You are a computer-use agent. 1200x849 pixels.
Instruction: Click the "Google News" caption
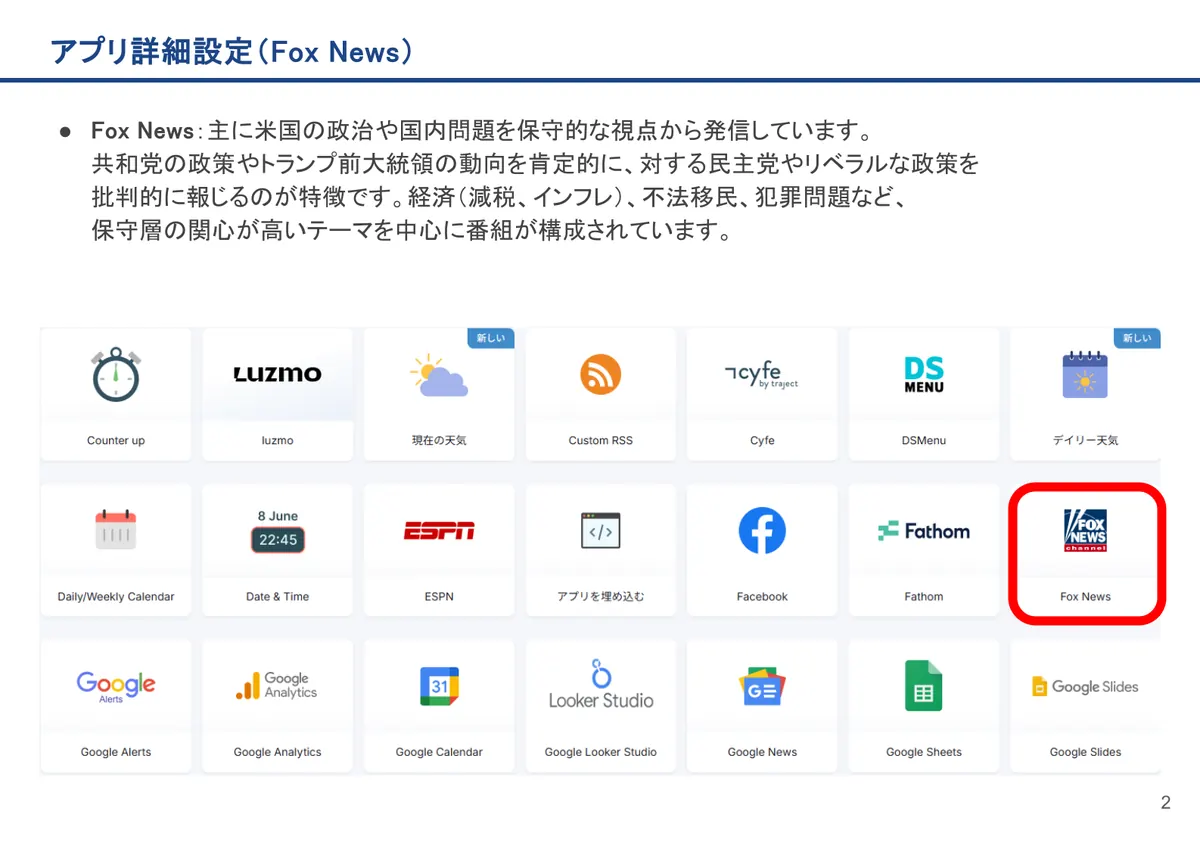762,752
